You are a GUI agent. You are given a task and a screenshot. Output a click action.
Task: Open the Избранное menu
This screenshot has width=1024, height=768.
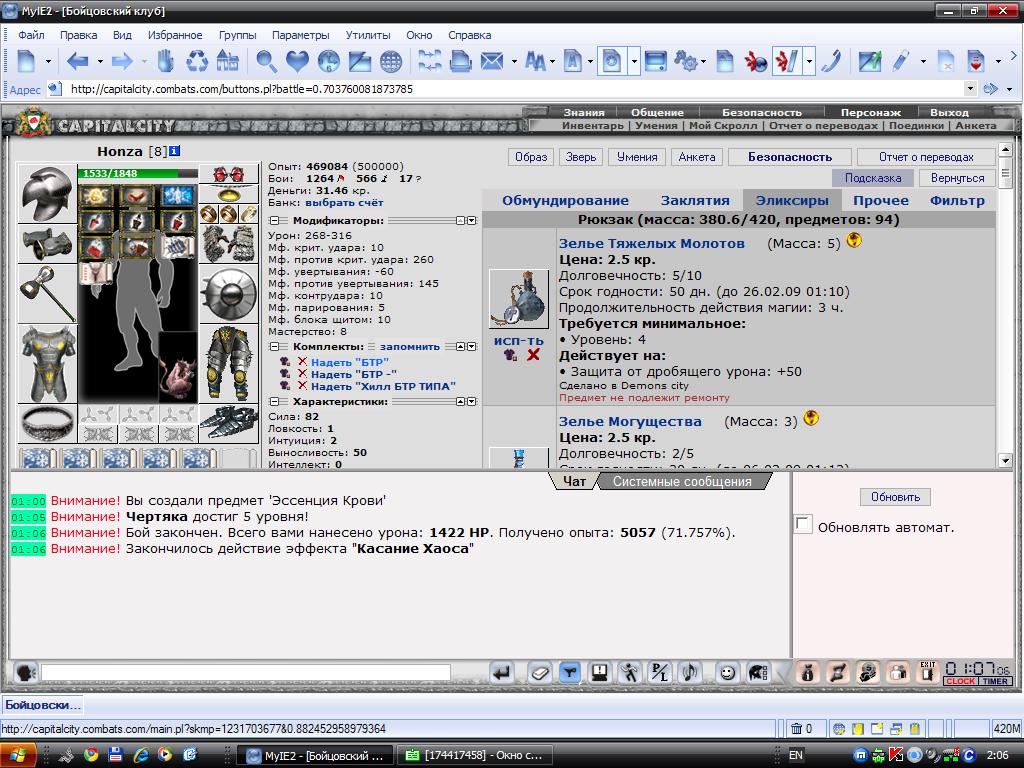pos(175,35)
